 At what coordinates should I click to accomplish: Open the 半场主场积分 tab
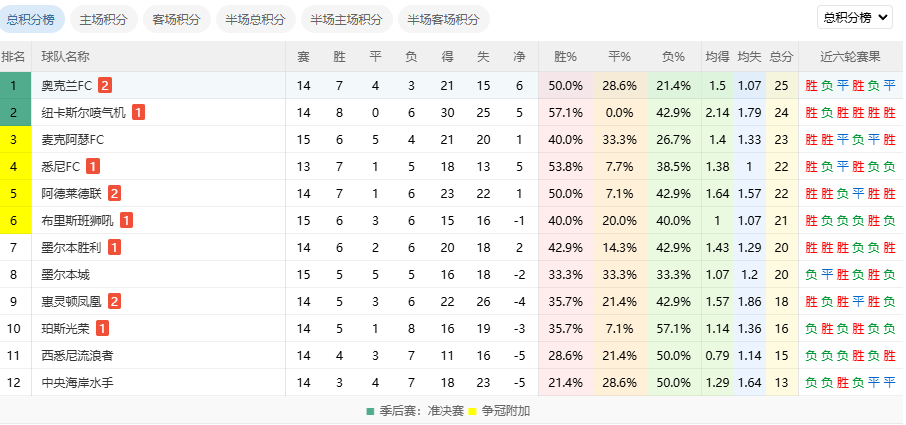(x=346, y=19)
